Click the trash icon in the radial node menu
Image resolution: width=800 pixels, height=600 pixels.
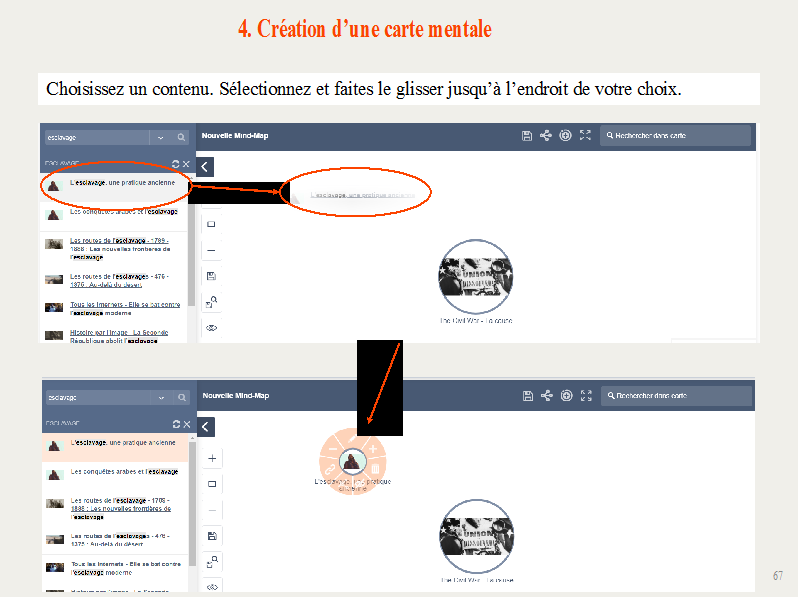pos(375,468)
